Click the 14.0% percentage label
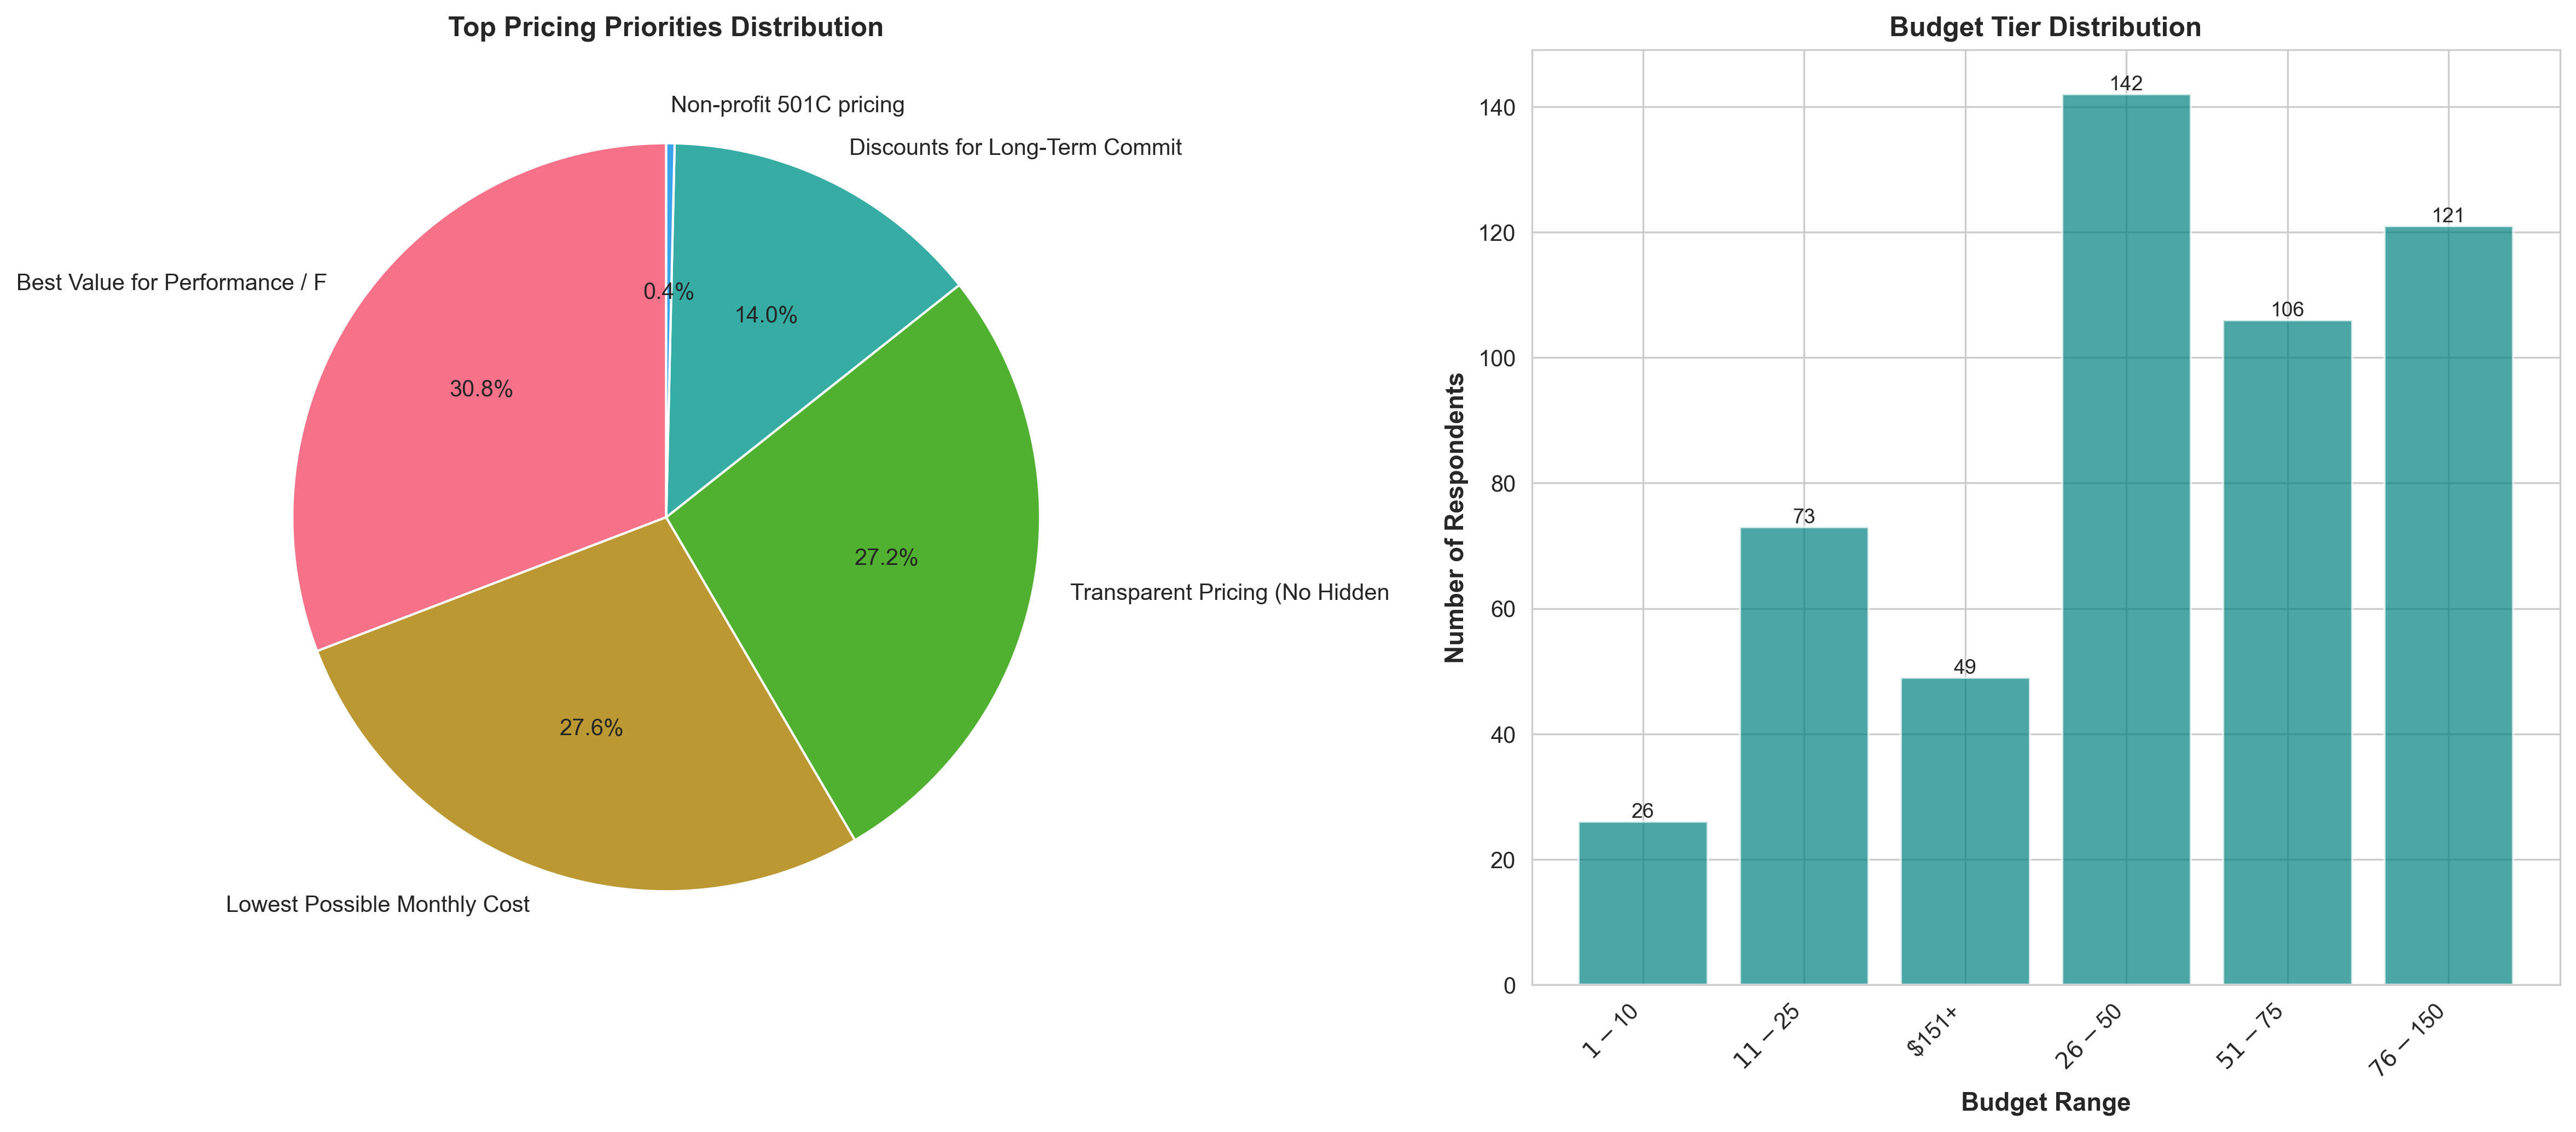Viewport: 2576px width, 1132px height. pyautogui.click(x=768, y=314)
